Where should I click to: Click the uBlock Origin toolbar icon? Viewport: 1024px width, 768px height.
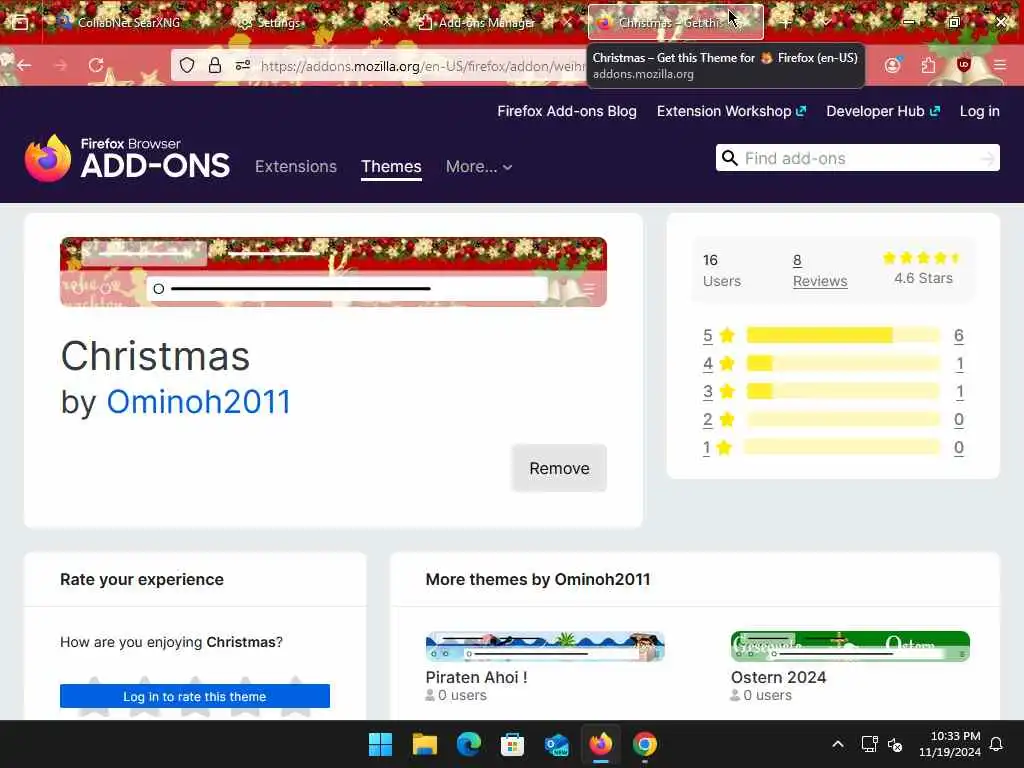coord(964,65)
